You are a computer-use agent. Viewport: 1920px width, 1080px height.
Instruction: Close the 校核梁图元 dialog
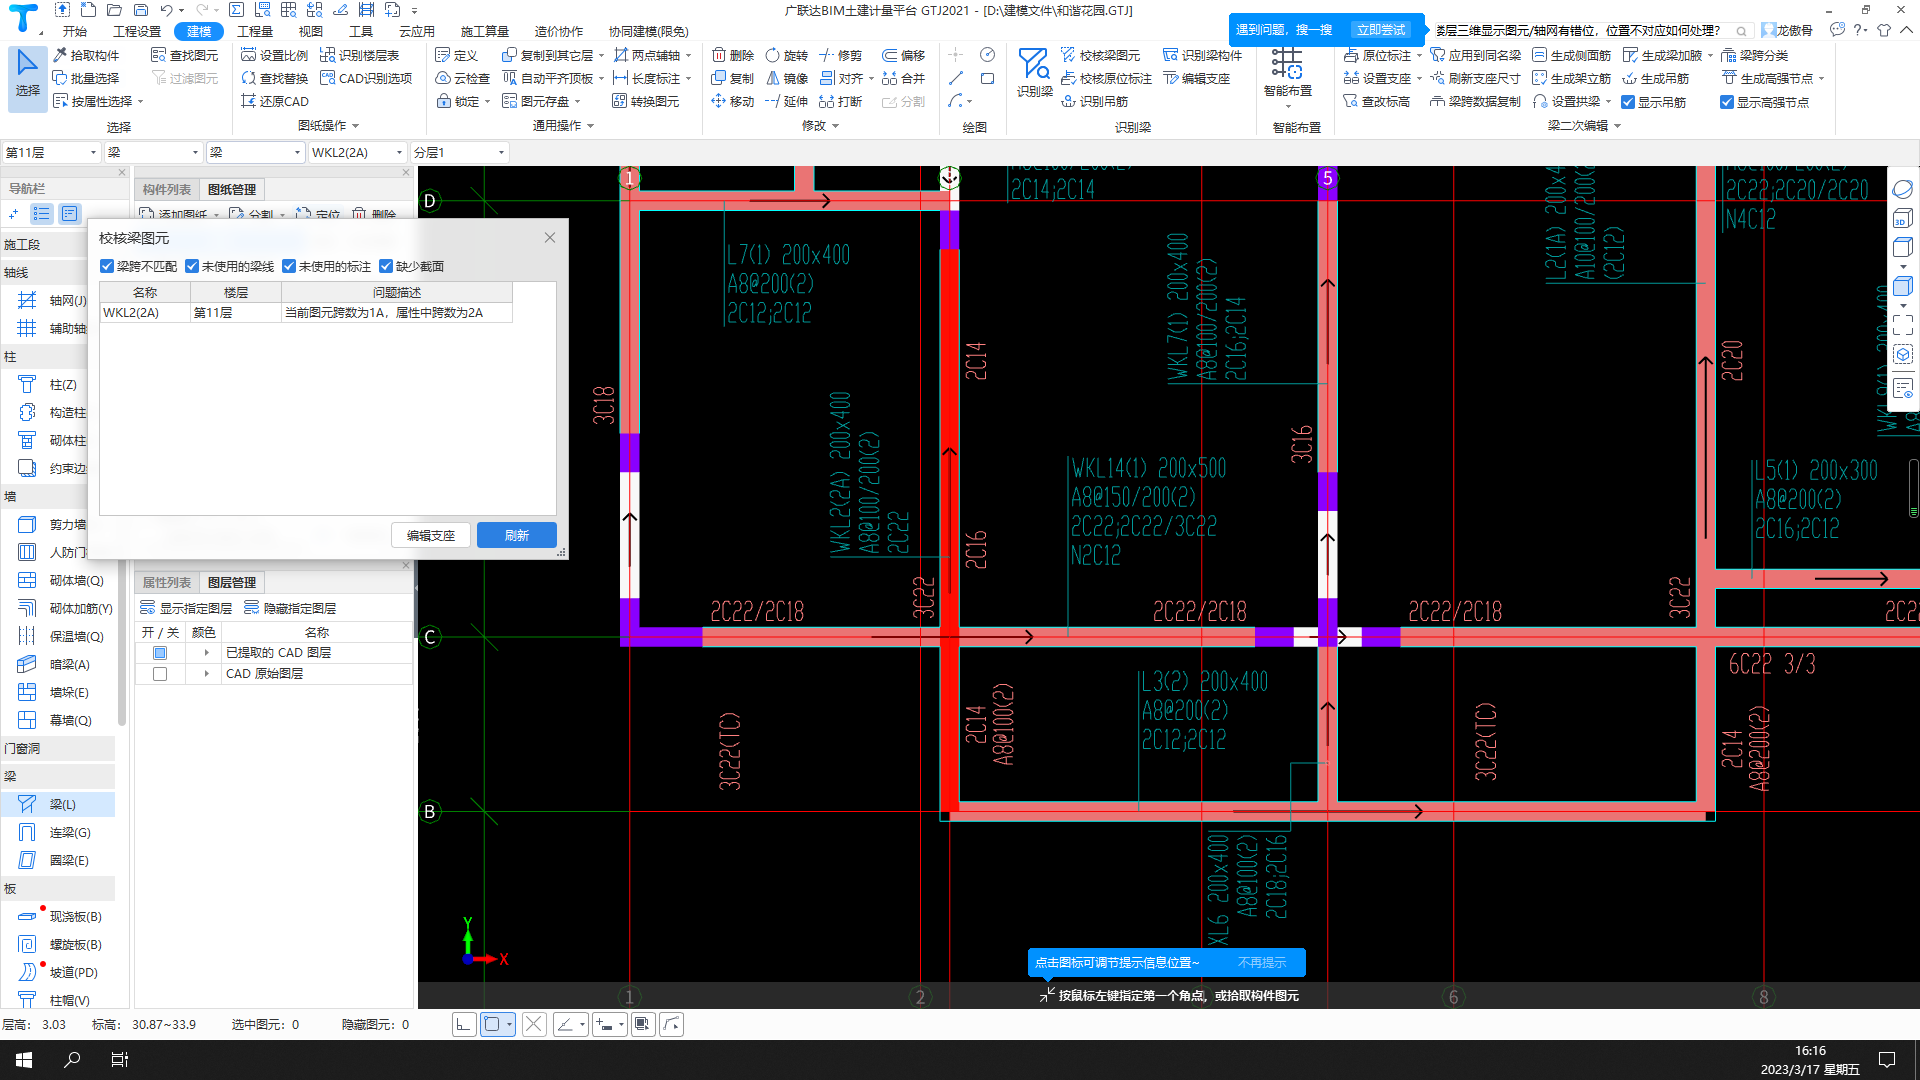(550, 237)
